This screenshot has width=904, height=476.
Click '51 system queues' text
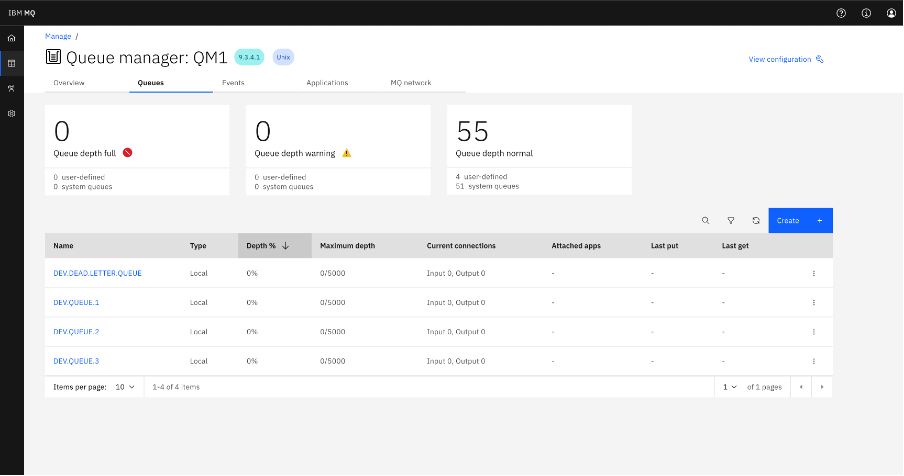click(487, 186)
